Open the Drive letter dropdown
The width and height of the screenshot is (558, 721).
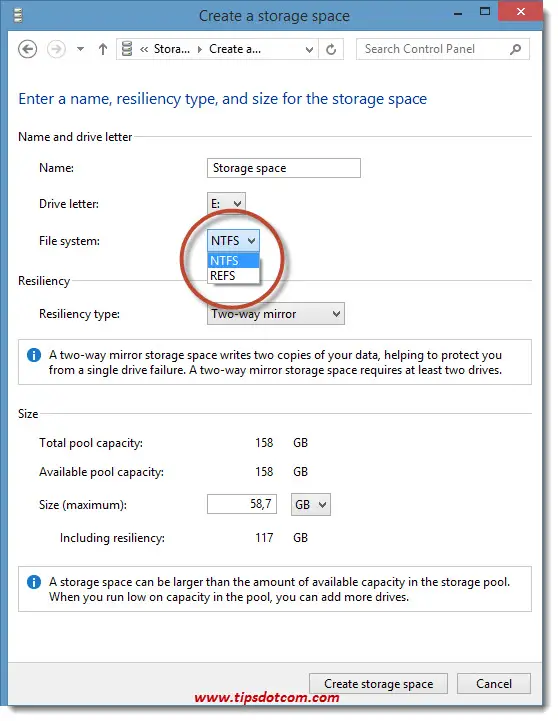pyautogui.click(x=227, y=203)
